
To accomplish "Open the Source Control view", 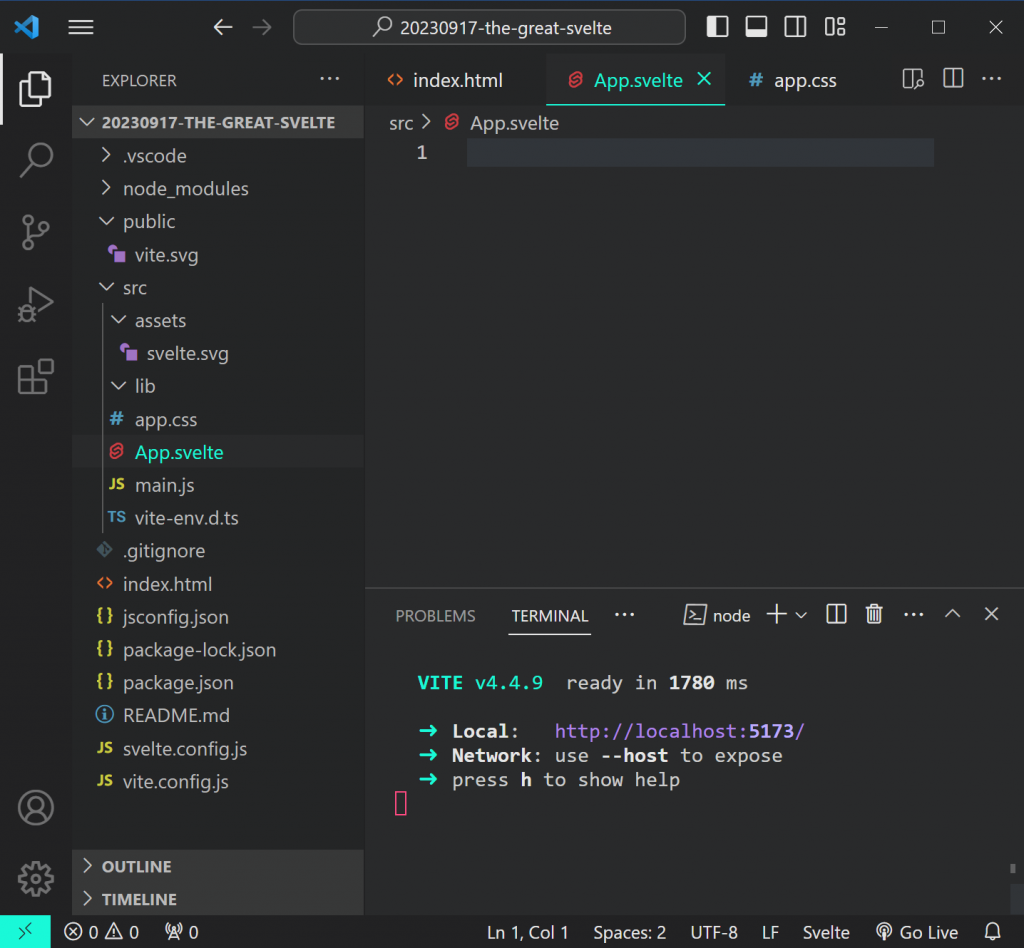I will tap(36, 232).
